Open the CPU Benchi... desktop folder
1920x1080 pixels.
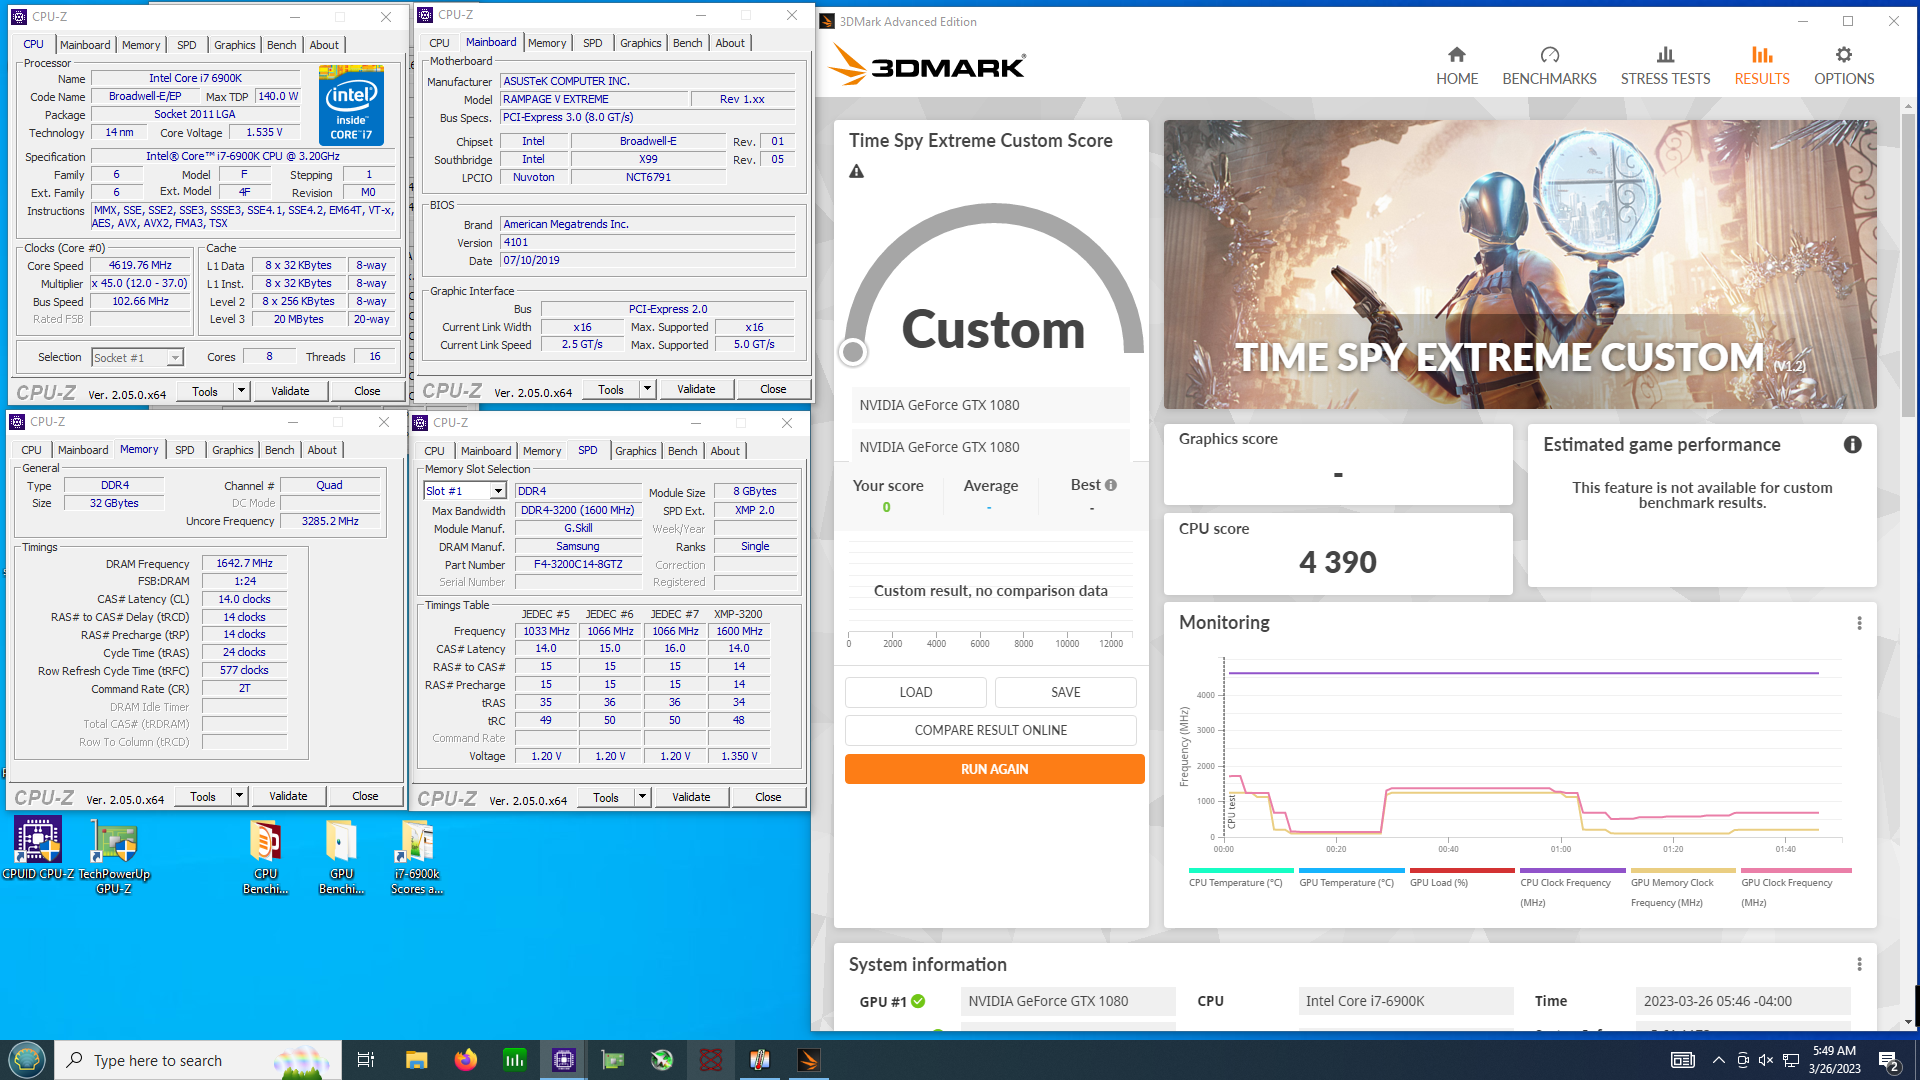(x=265, y=857)
